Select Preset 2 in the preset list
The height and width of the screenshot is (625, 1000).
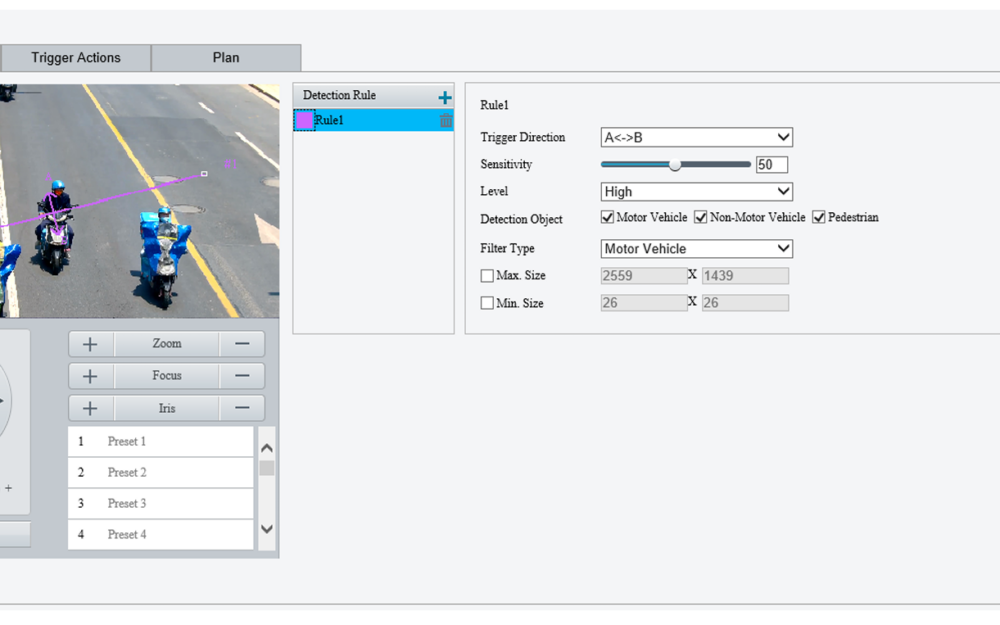(x=161, y=473)
